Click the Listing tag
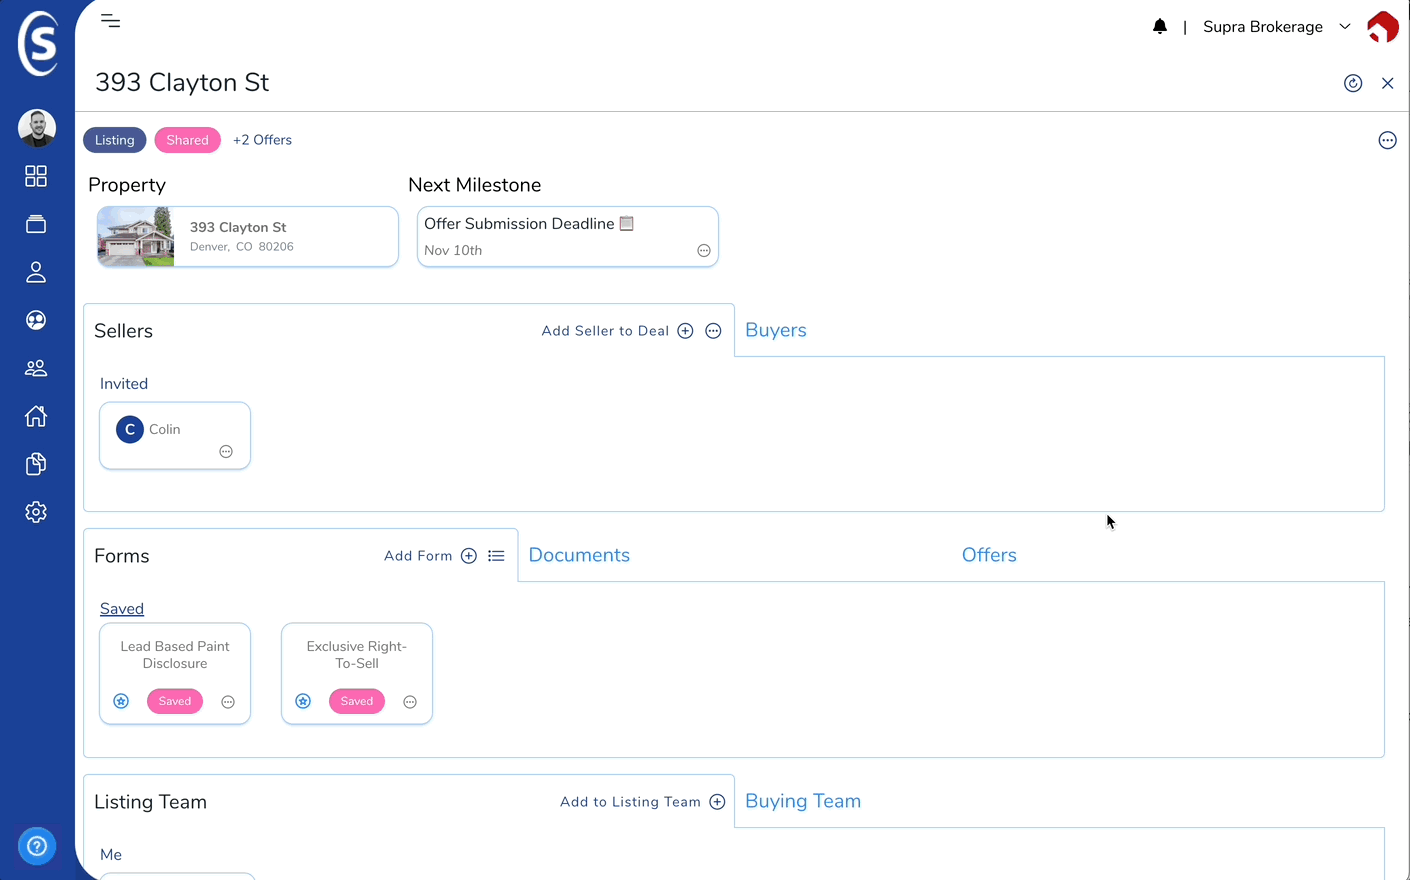The width and height of the screenshot is (1410, 880). point(115,140)
